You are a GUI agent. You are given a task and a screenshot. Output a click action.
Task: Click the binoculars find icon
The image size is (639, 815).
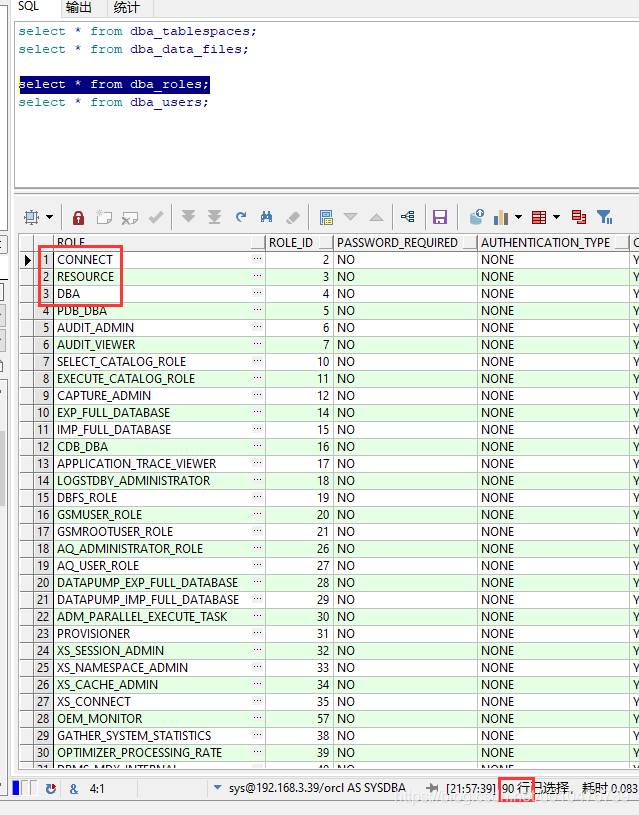266,217
